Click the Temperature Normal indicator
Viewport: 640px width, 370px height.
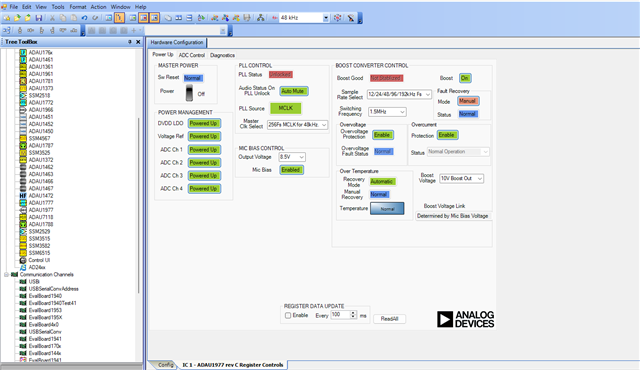click(x=387, y=208)
